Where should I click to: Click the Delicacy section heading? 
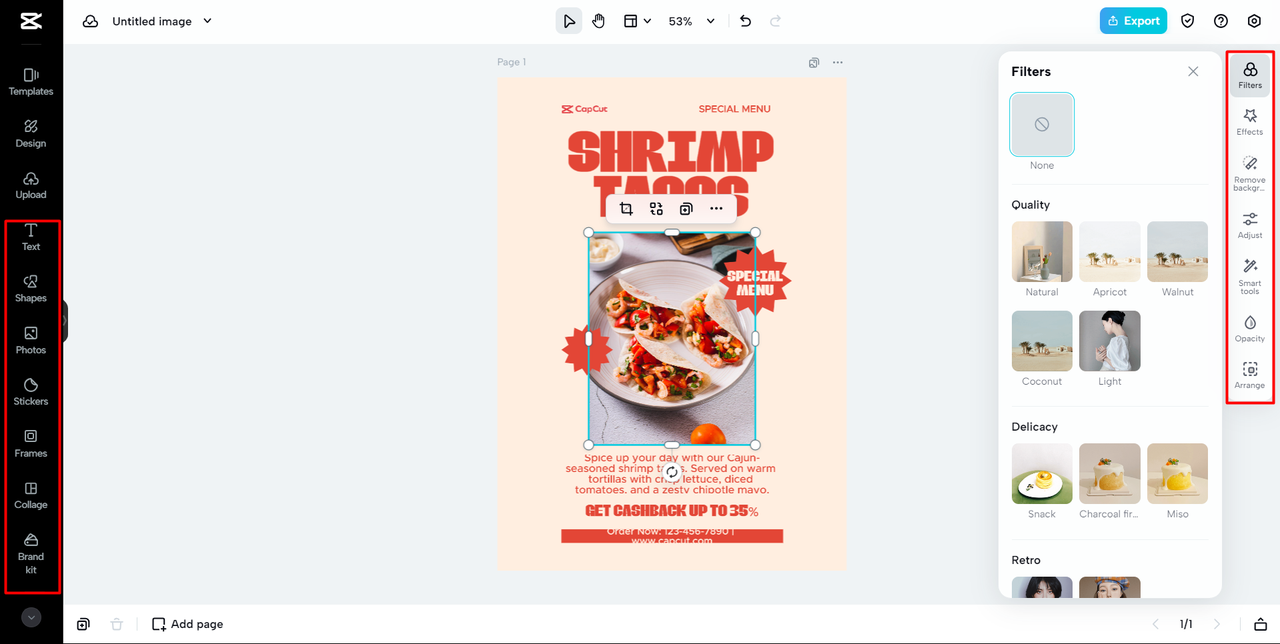[1034, 427]
